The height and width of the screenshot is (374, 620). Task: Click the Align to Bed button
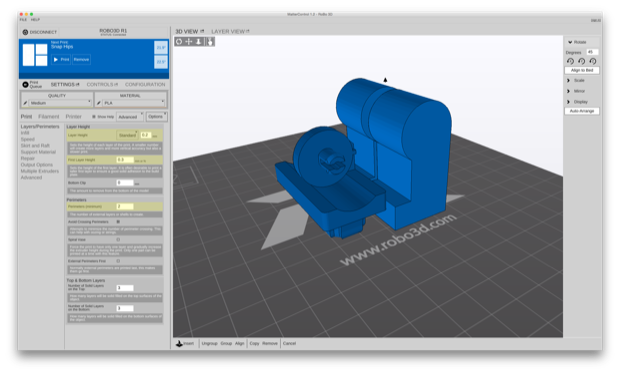(582, 70)
